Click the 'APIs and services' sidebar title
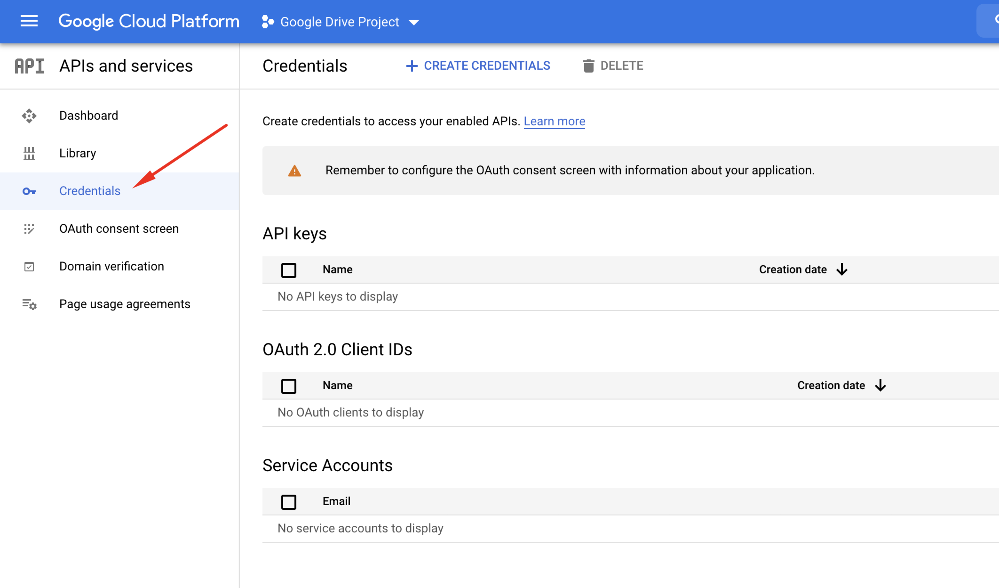Viewport: 999px width, 588px height. [126, 66]
